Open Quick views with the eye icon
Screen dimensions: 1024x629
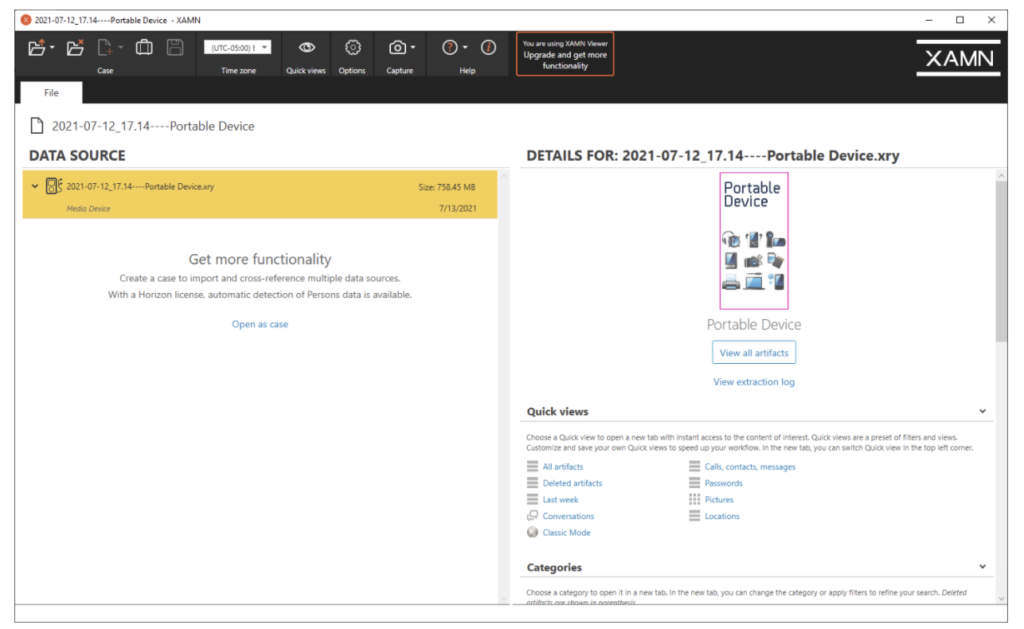click(x=306, y=48)
